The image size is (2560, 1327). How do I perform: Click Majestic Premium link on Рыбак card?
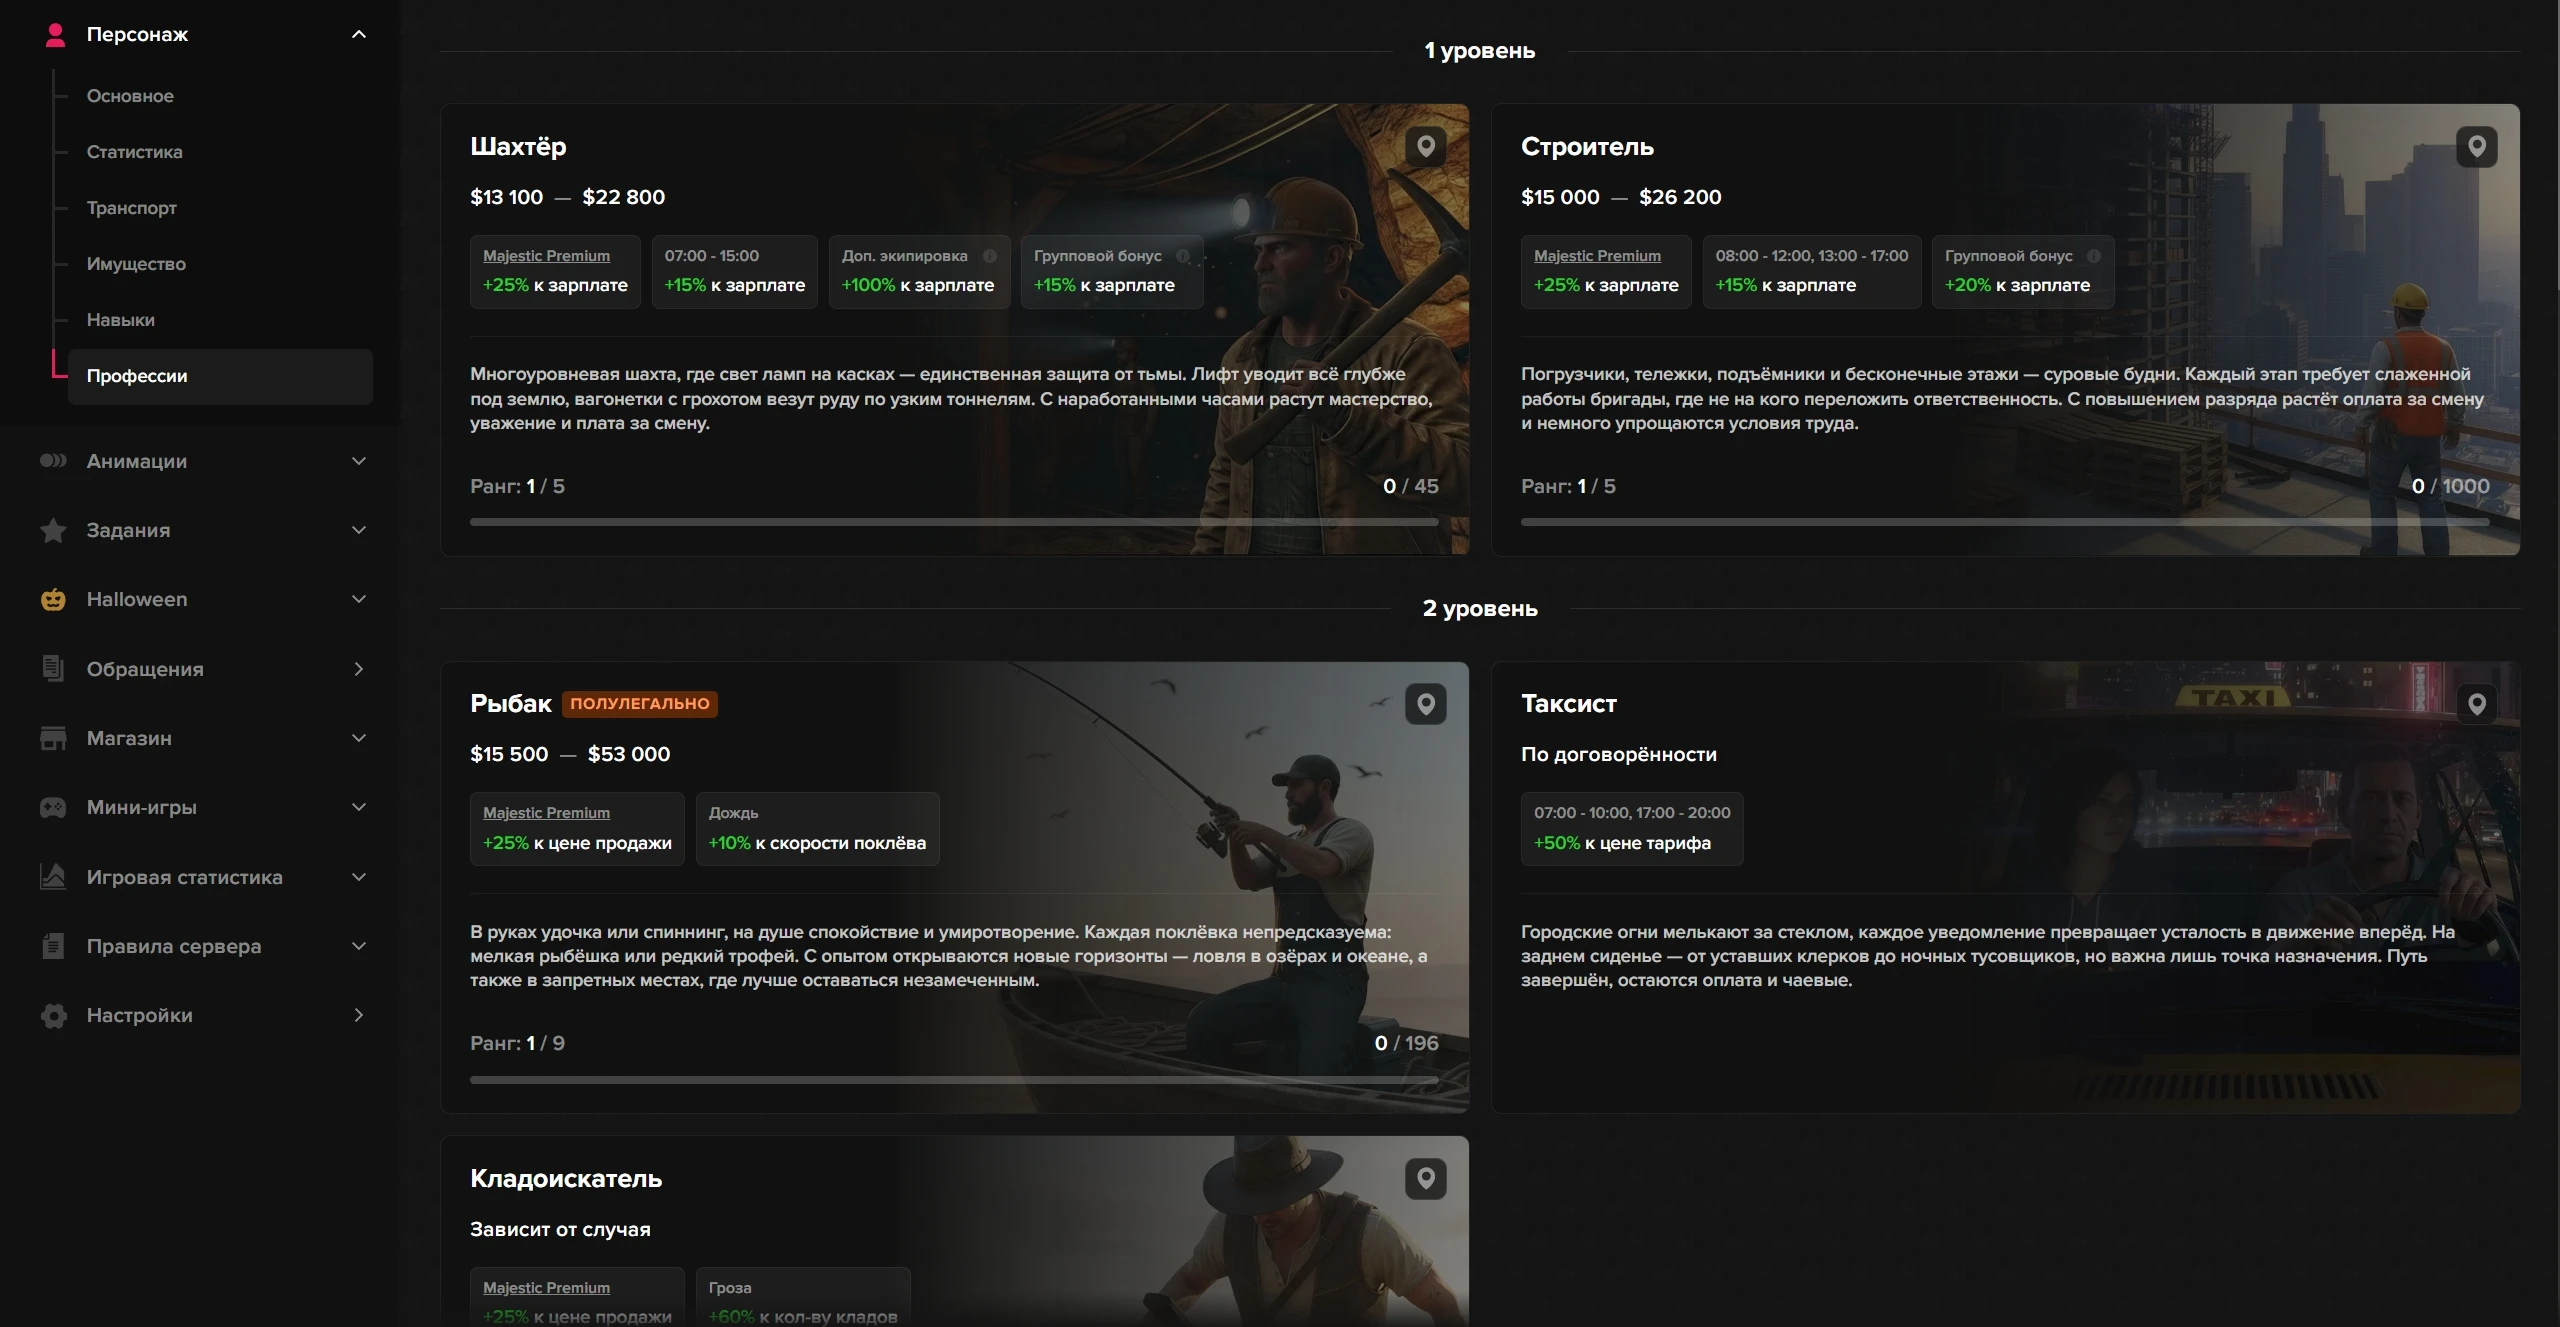[x=546, y=813]
